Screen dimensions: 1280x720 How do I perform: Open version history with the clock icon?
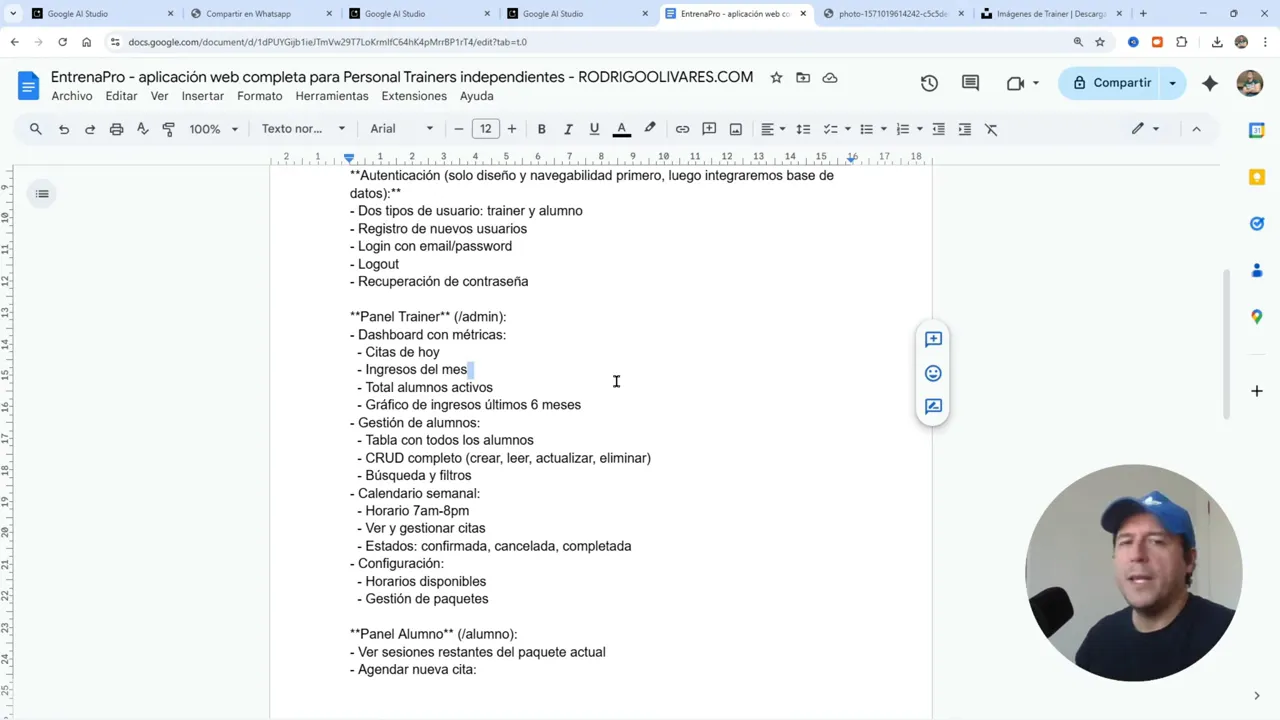(929, 83)
